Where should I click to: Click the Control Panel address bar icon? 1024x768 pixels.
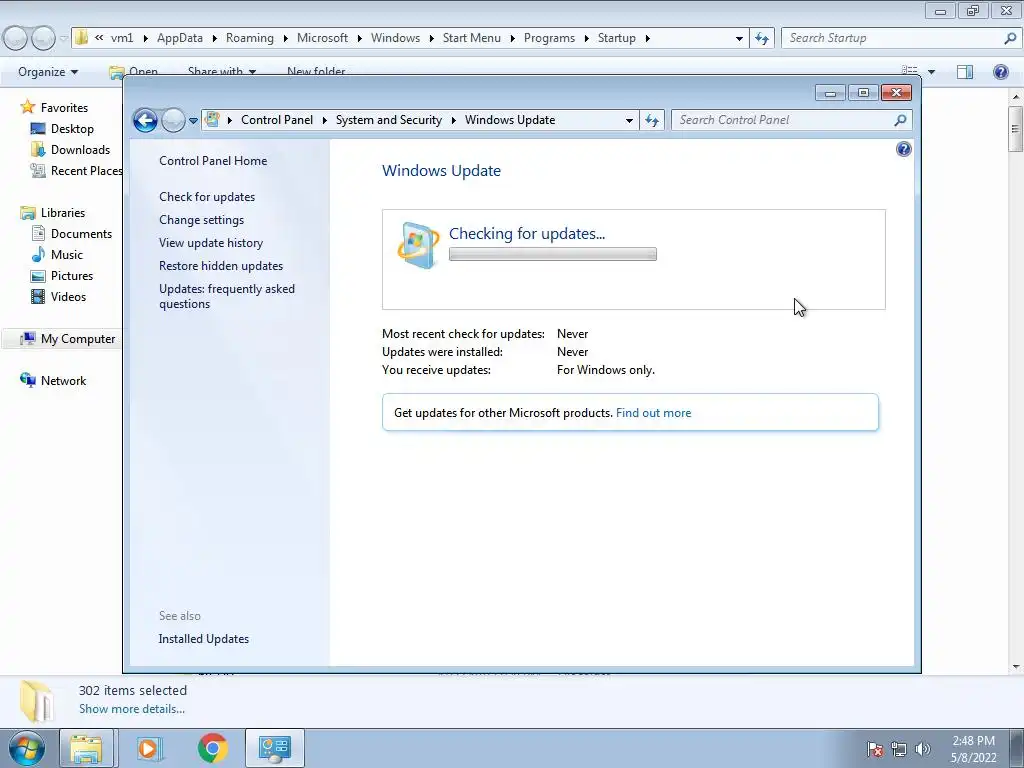(212, 120)
